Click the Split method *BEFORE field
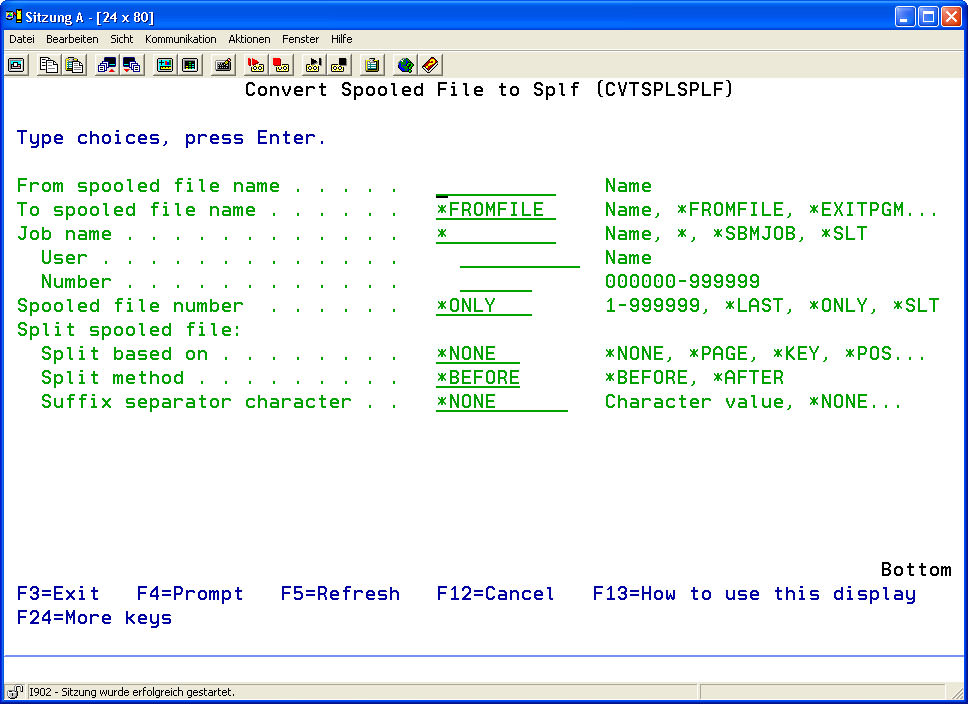Screen dimensions: 968x704 478,378
